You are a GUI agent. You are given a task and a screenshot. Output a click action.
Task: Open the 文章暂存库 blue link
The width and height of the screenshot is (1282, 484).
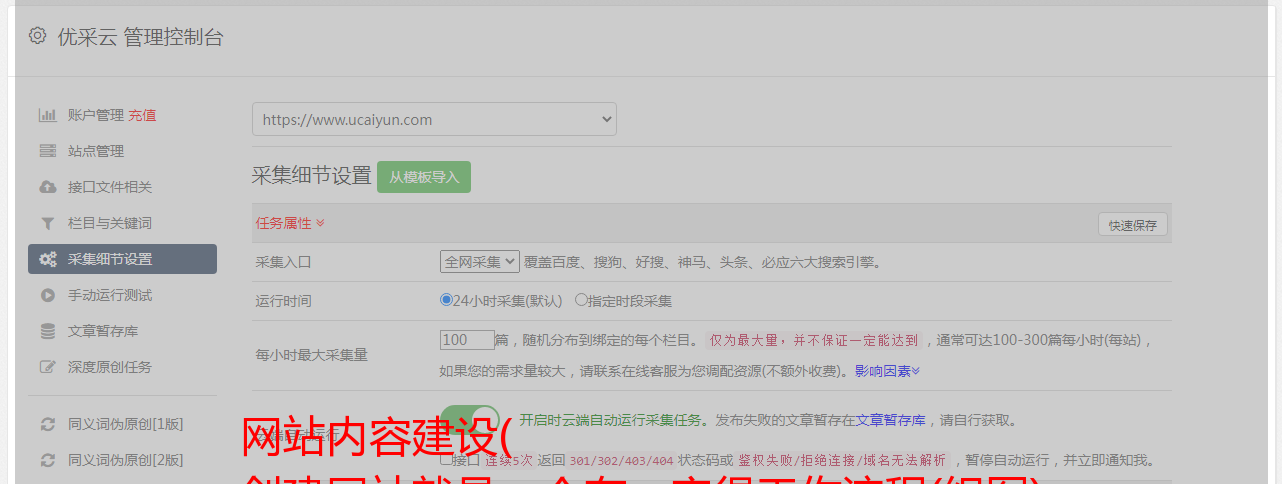tap(890, 420)
